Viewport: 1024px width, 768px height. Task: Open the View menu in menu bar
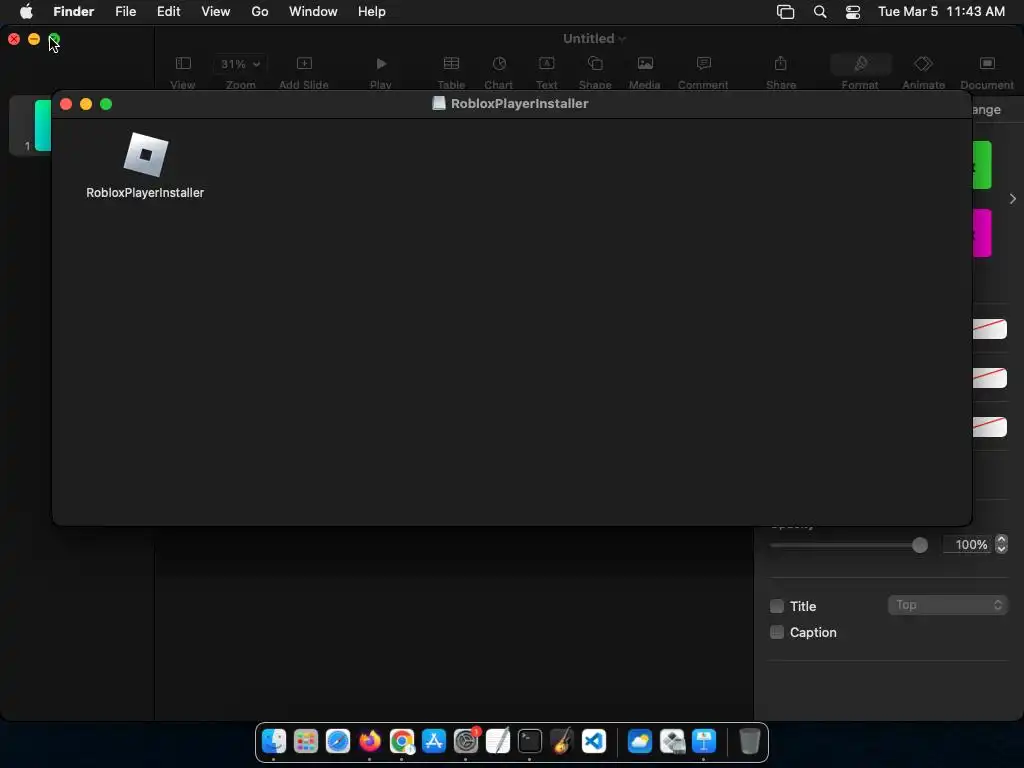216,12
